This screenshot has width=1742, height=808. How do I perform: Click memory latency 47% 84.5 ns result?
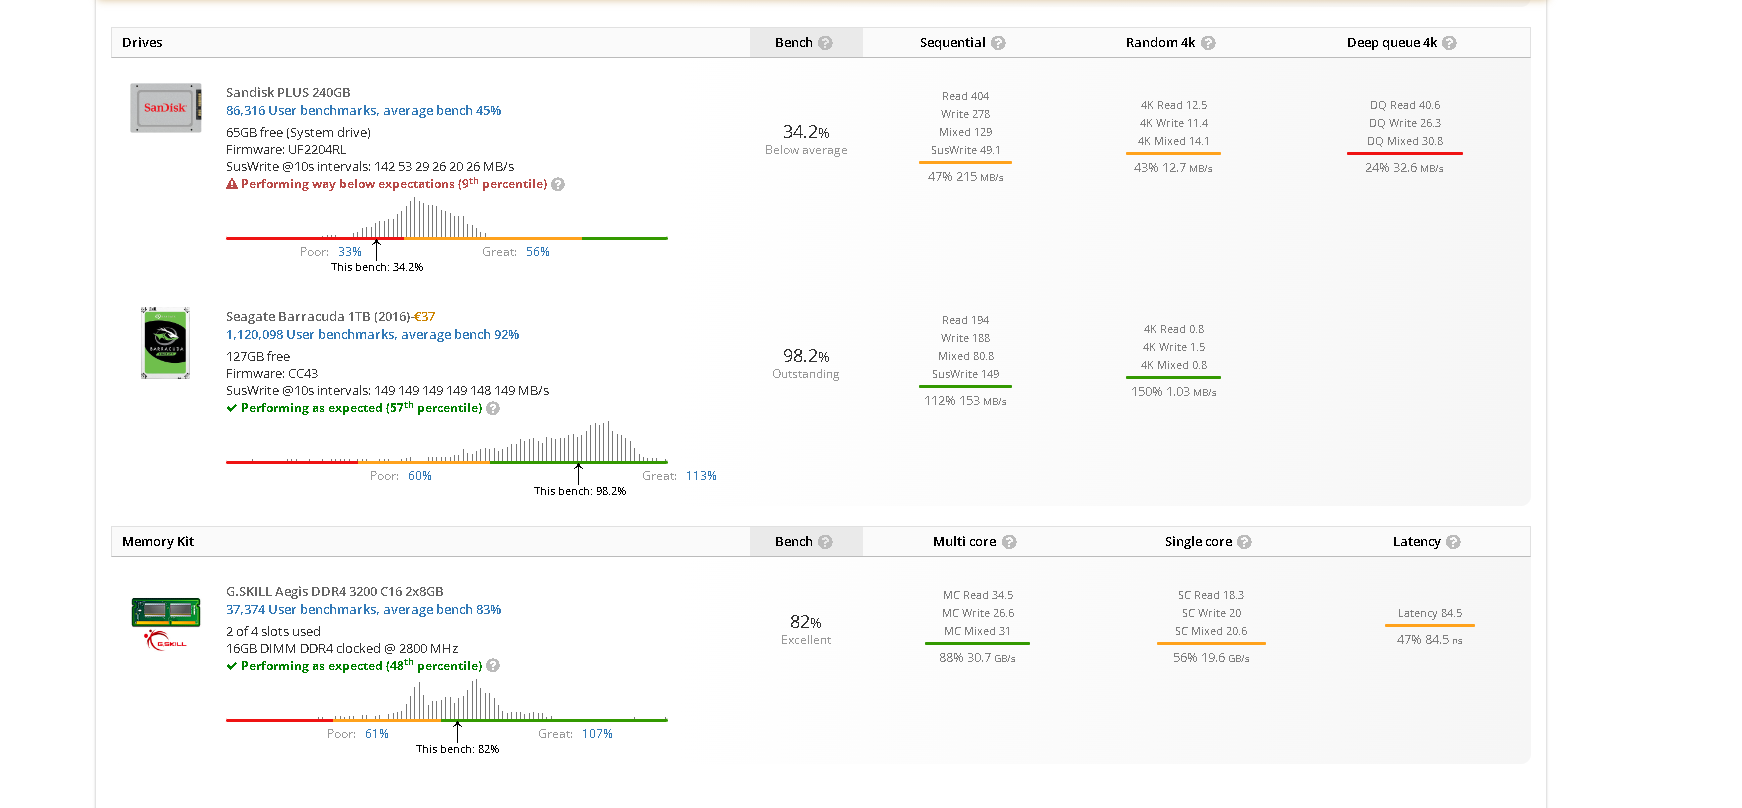pos(1430,640)
